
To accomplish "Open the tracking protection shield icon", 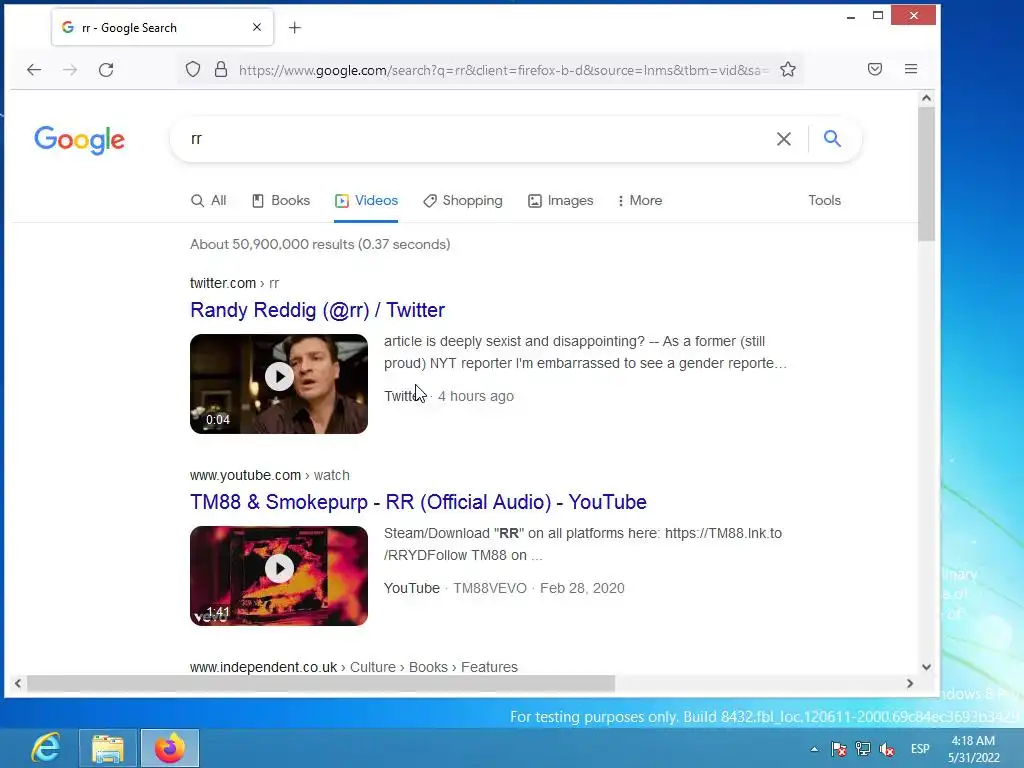I will (193, 69).
